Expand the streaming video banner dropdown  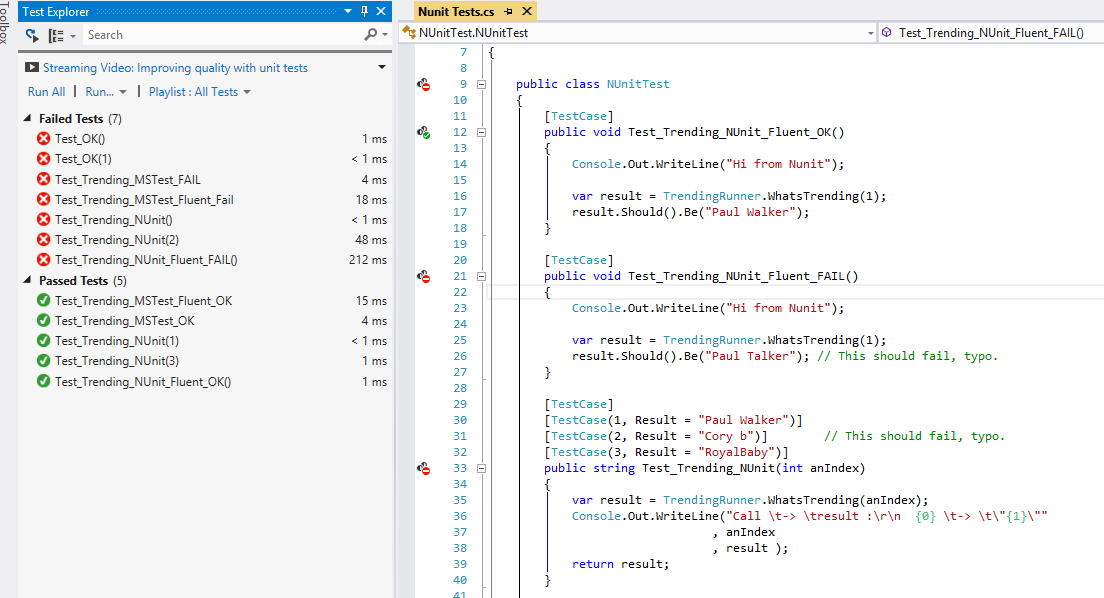click(382, 68)
